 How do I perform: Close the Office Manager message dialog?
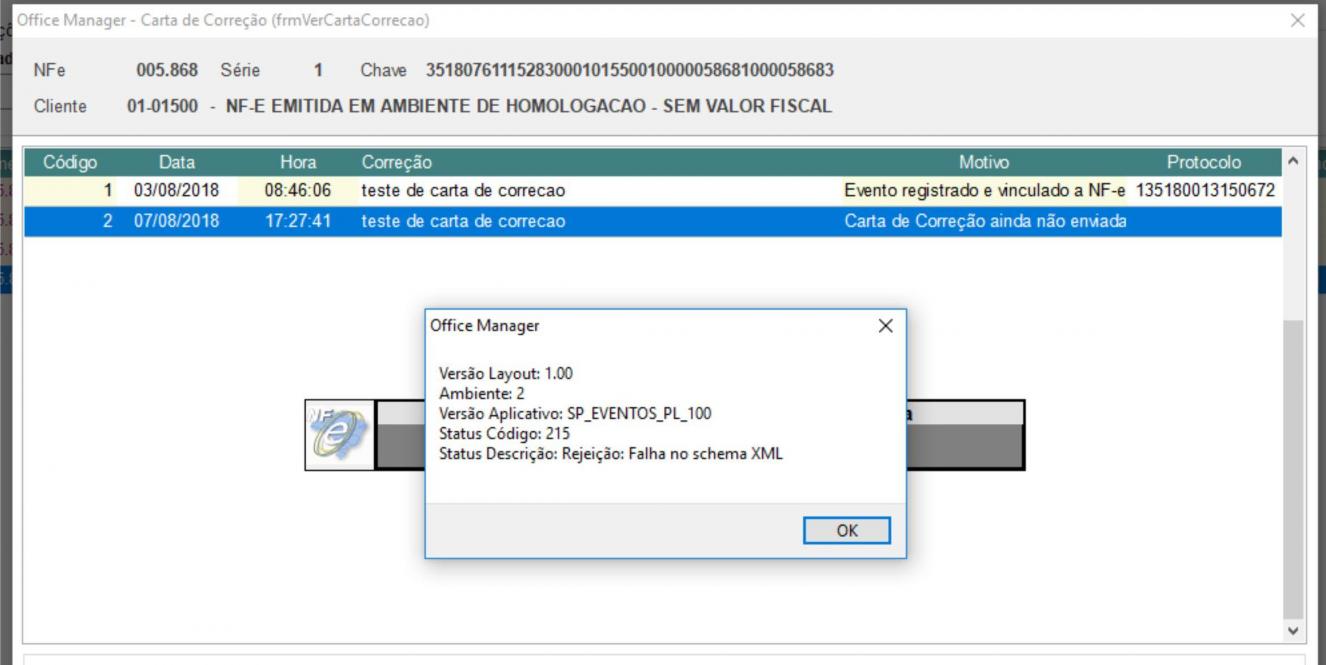coord(884,326)
